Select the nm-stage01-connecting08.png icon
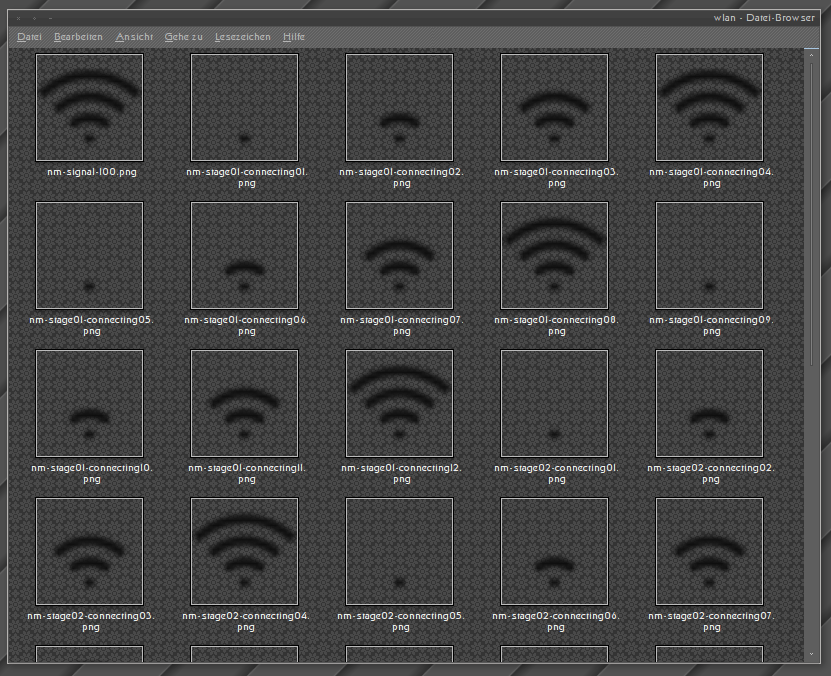 pos(554,255)
